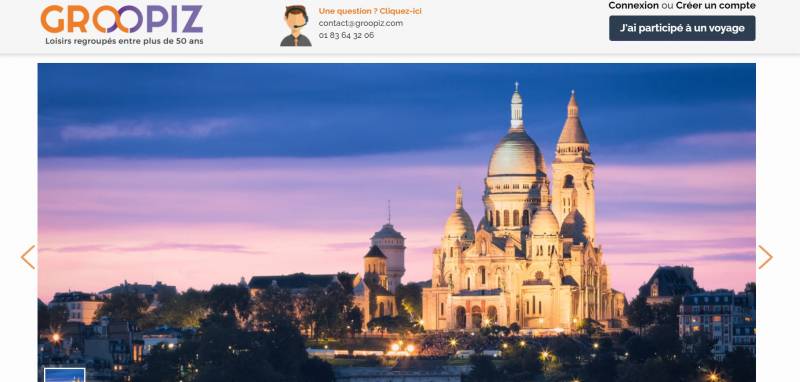Viewport: 800px width, 382px height.
Task: Select the small Sacré-Cœur thumbnail in the carousel
Action: point(65,375)
